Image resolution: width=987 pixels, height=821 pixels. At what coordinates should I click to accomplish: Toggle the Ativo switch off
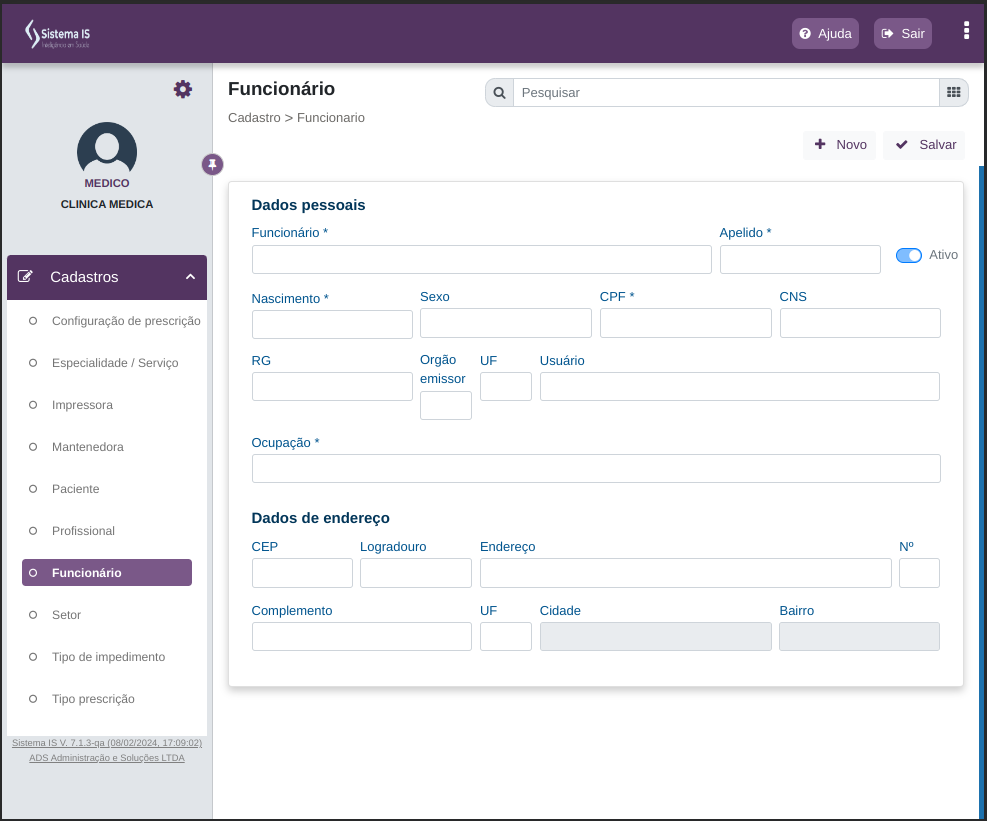click(x=908, y=255)
